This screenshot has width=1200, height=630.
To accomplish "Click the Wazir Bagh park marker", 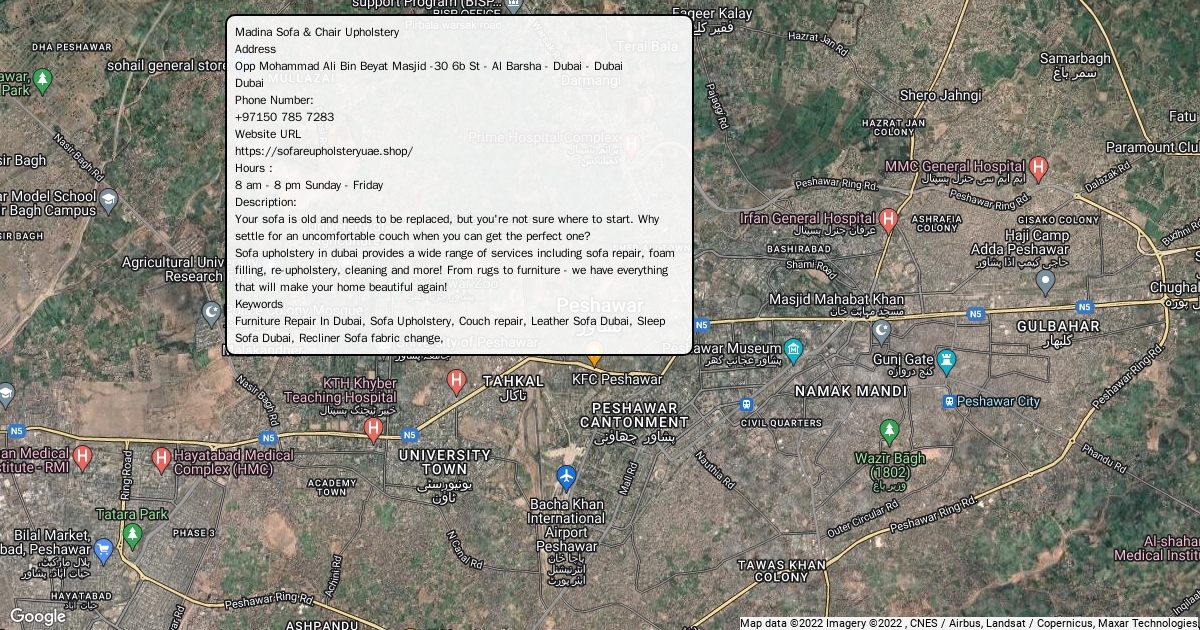I will [x=889, y=432].
